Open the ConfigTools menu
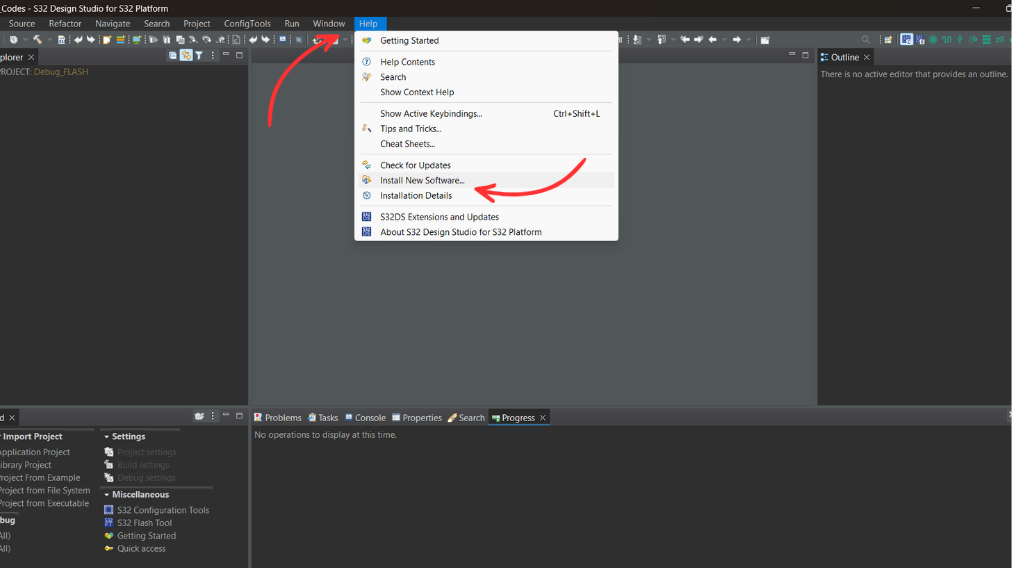Viewport: 1012px width, 568px height. [x=247, y=24]
